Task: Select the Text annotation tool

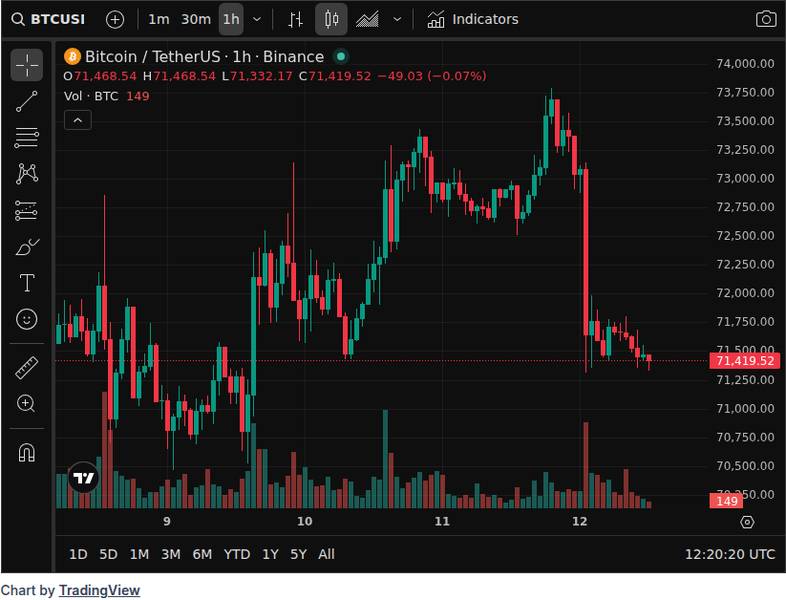Action: click(x=27, y=283)
